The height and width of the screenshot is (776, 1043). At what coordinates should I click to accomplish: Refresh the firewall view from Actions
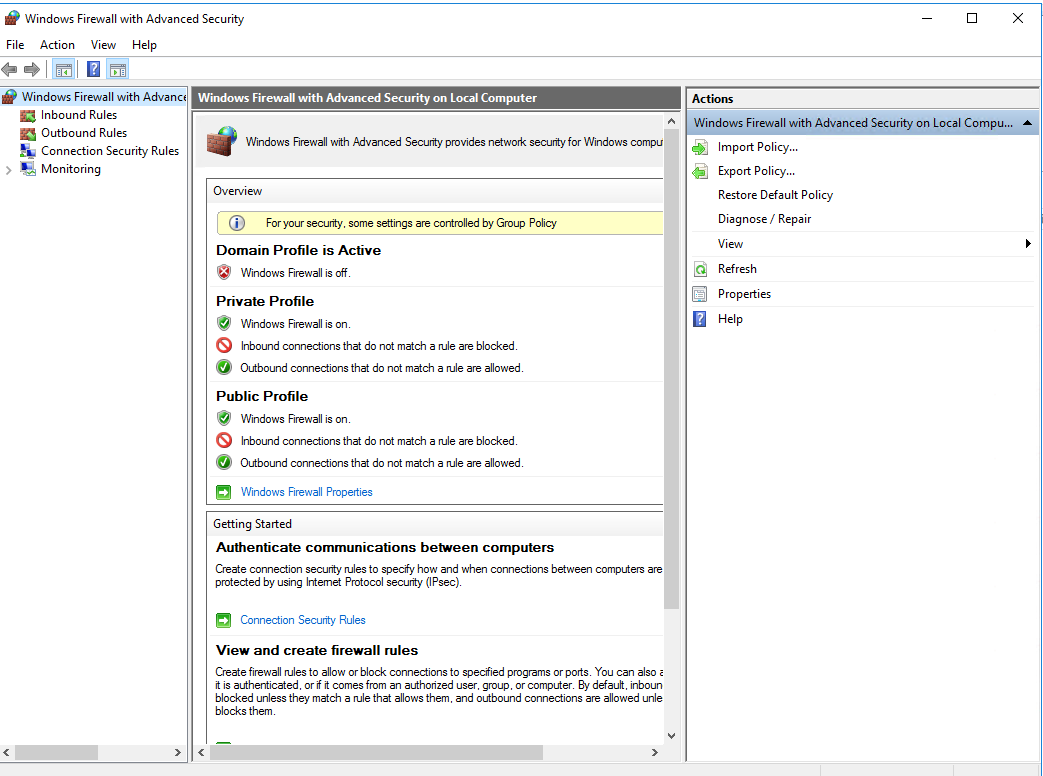click(x=737, y=269)
